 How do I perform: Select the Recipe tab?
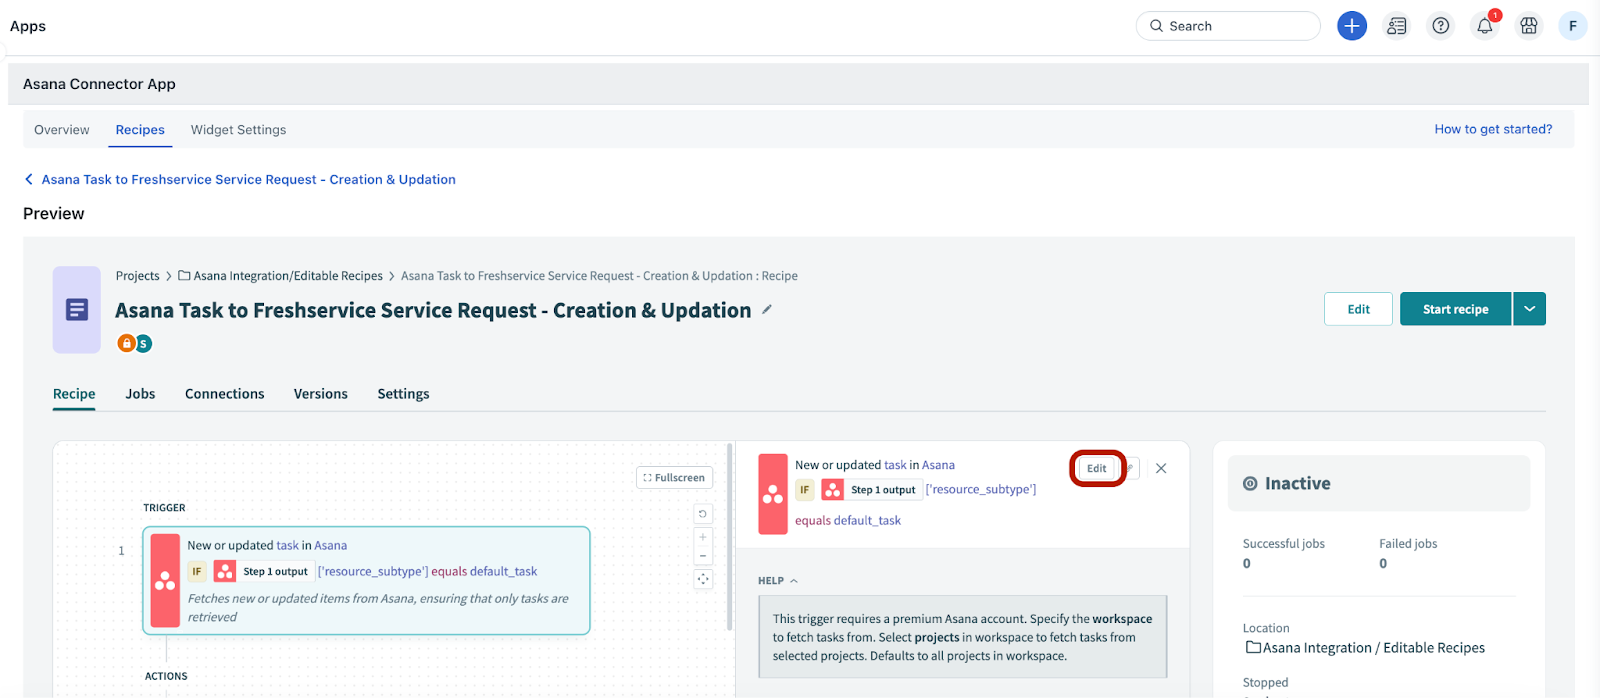click(74, 394)
